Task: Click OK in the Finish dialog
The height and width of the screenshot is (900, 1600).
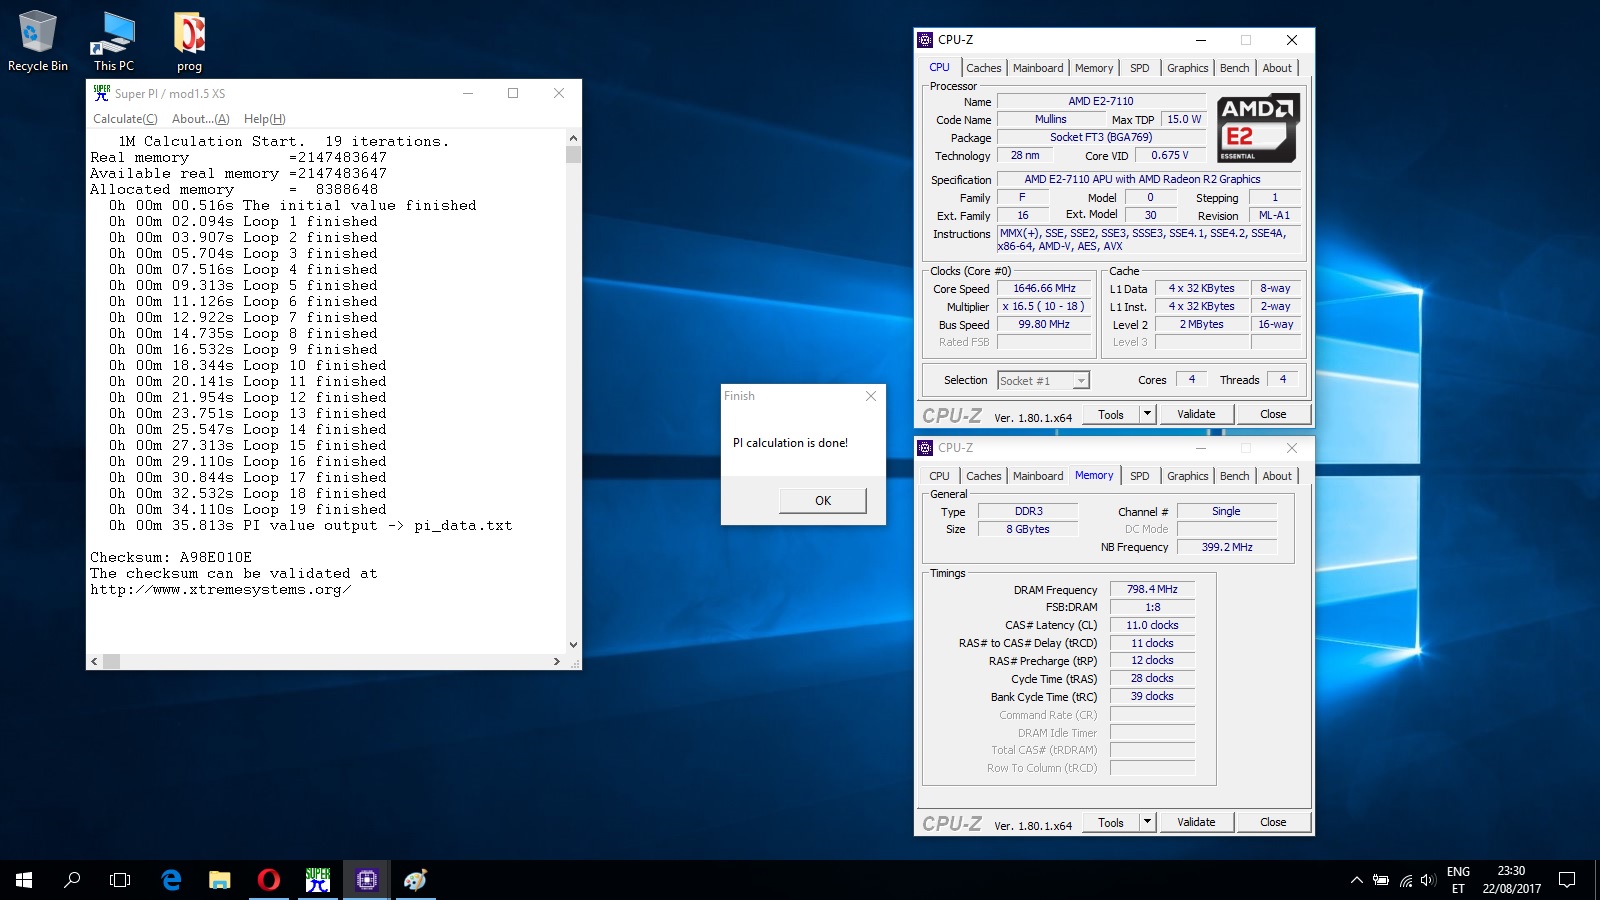Action: [823, 501]
